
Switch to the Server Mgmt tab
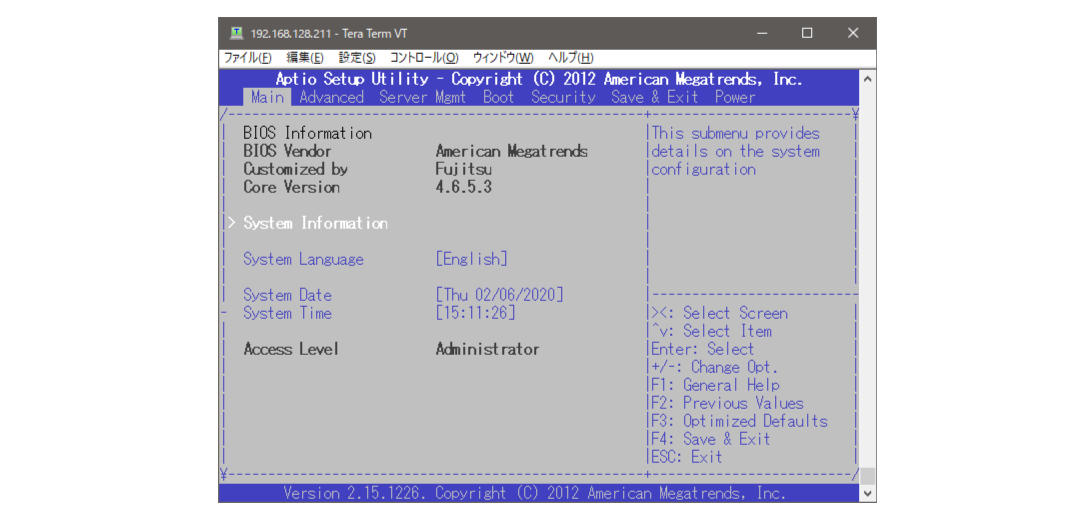pyautogui.click(x=422, y=97)
